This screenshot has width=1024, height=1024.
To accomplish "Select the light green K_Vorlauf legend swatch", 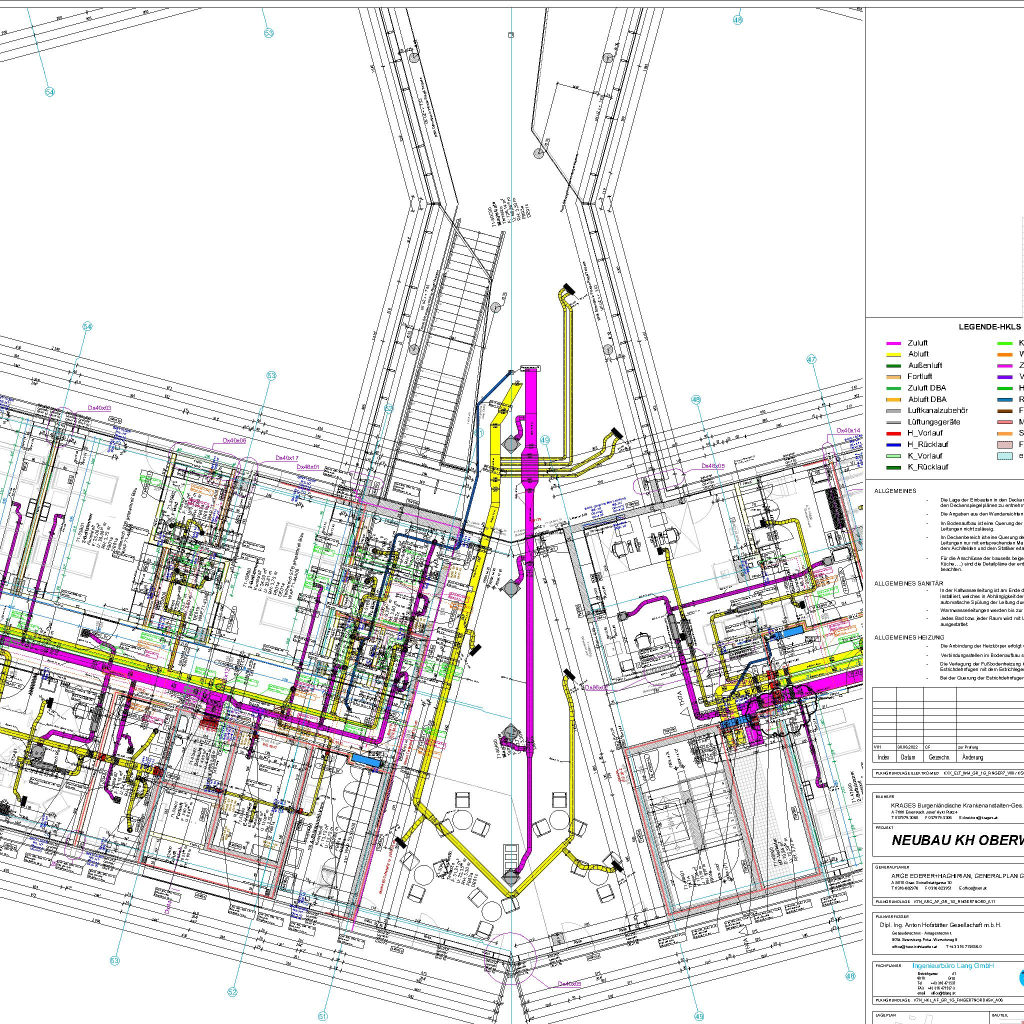I will pyautogui.click(x=893, y=456).
